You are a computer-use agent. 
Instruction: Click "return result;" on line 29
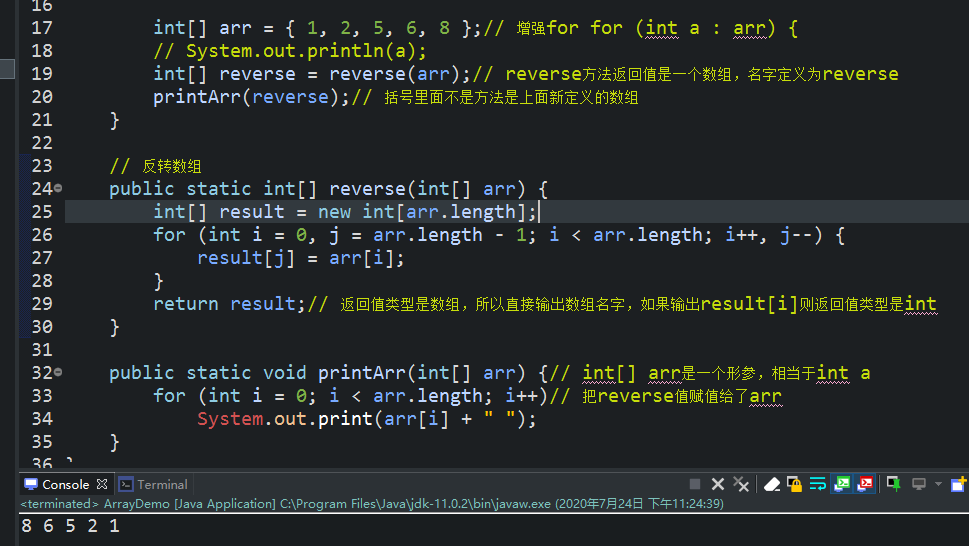coord(230,304)
